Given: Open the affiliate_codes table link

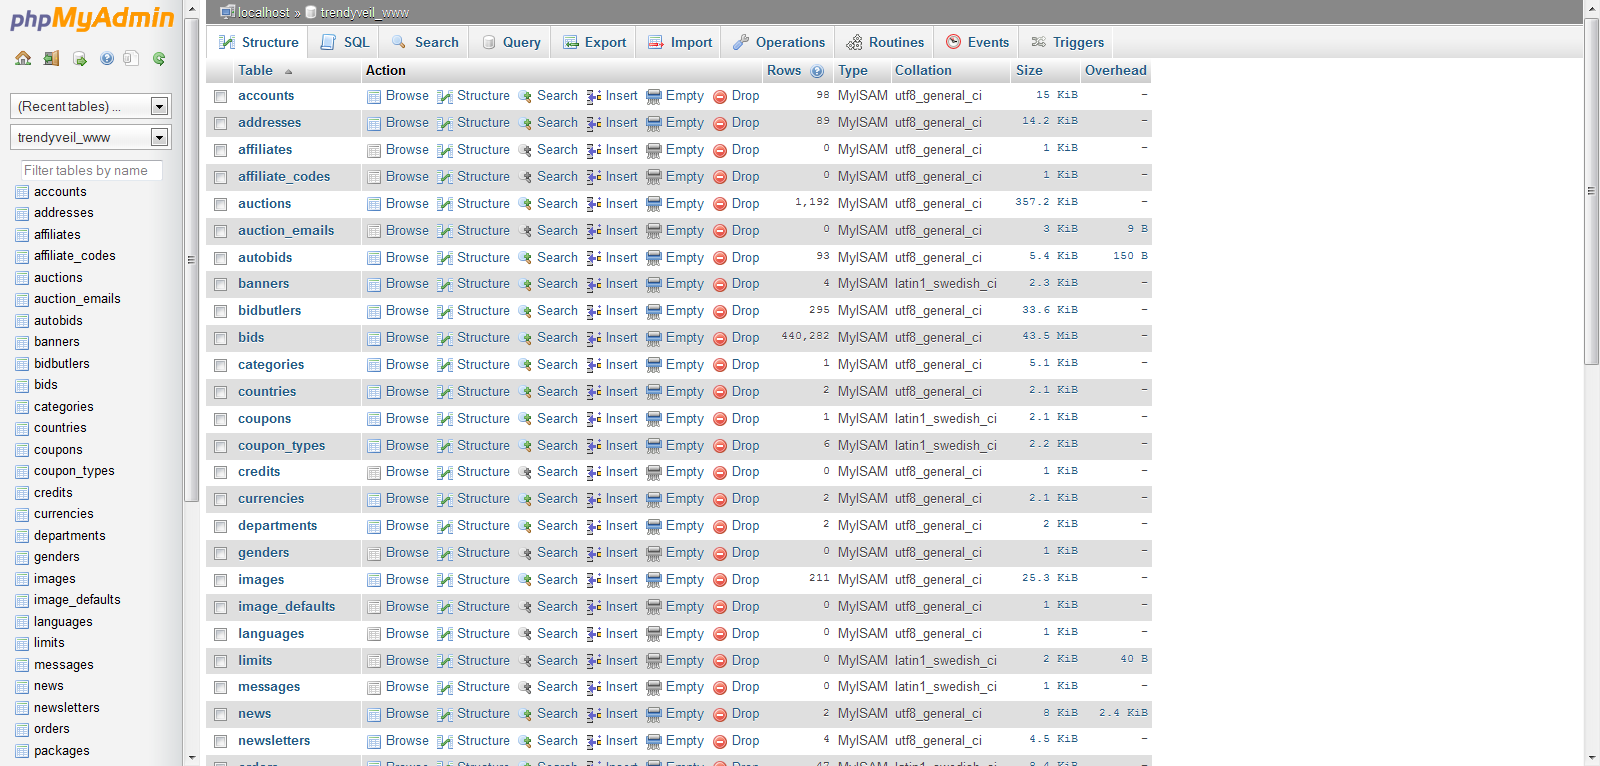Looking at the screenshot, I should coord(284,177).
